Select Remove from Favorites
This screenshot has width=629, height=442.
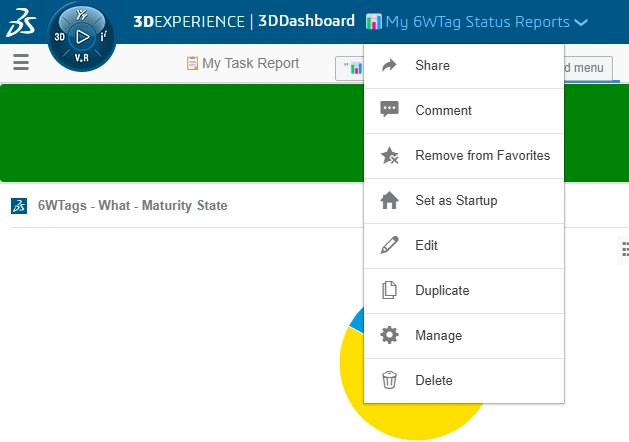click(x=464, y=155)
